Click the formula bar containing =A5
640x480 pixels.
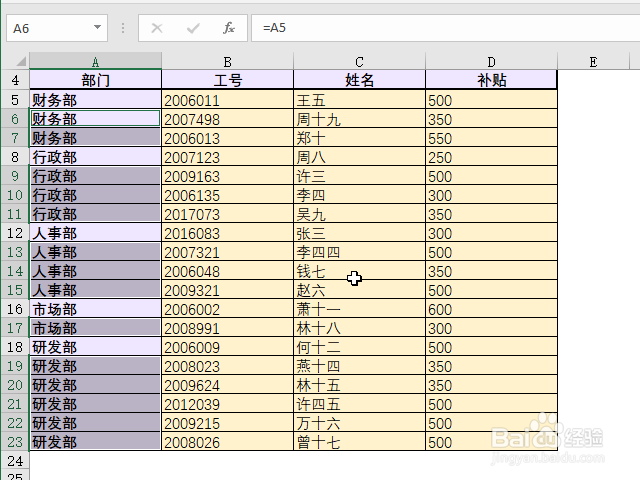click(x=445, y=28)
